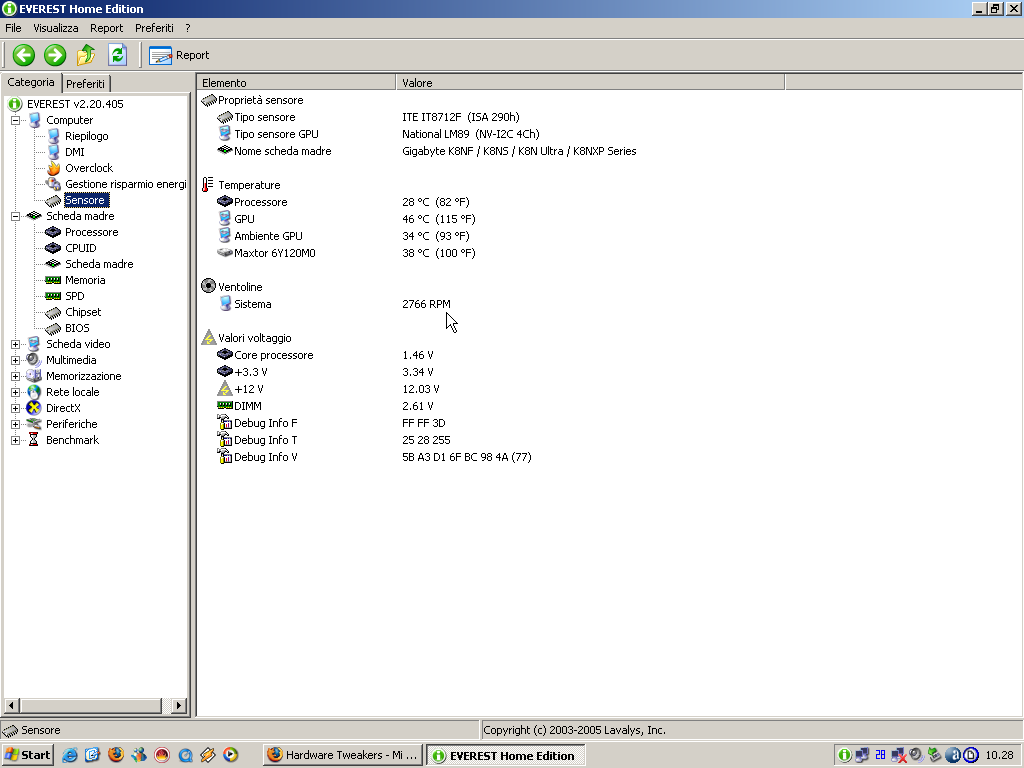The width and height of the screenshot is (1024, 768).
Task: Click the Memoria RAM module icon
Action: (x=53, y=280)
